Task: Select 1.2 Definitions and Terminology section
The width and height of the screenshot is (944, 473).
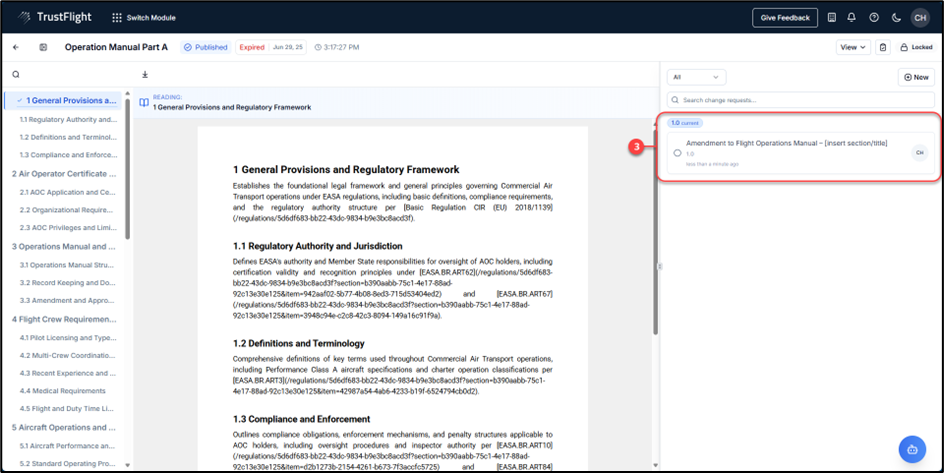Action: [67, 137]
